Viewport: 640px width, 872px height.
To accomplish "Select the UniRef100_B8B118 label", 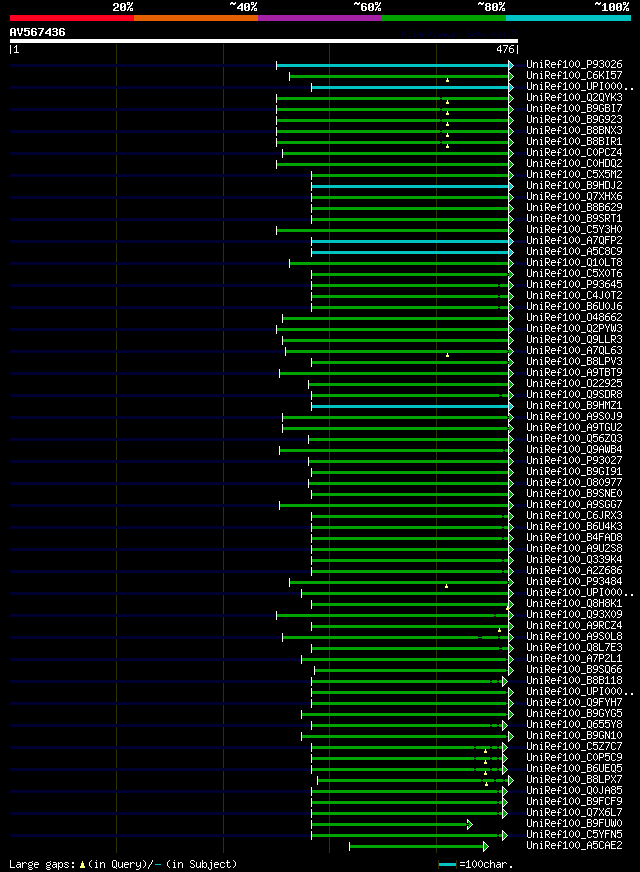I will 574,681.
